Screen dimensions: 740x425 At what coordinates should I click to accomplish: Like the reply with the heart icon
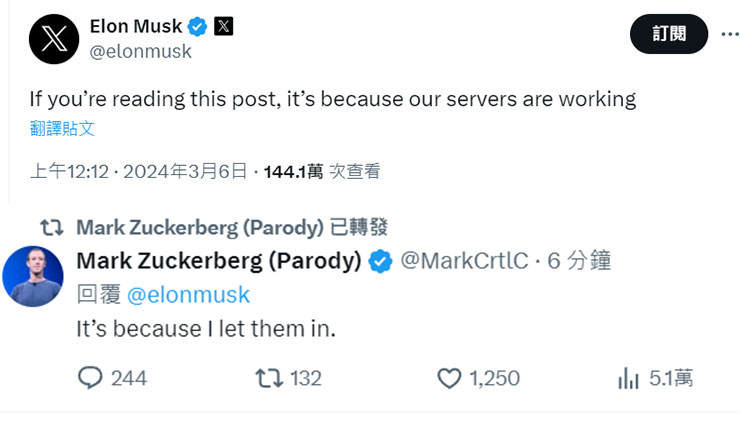pos(449,378)
